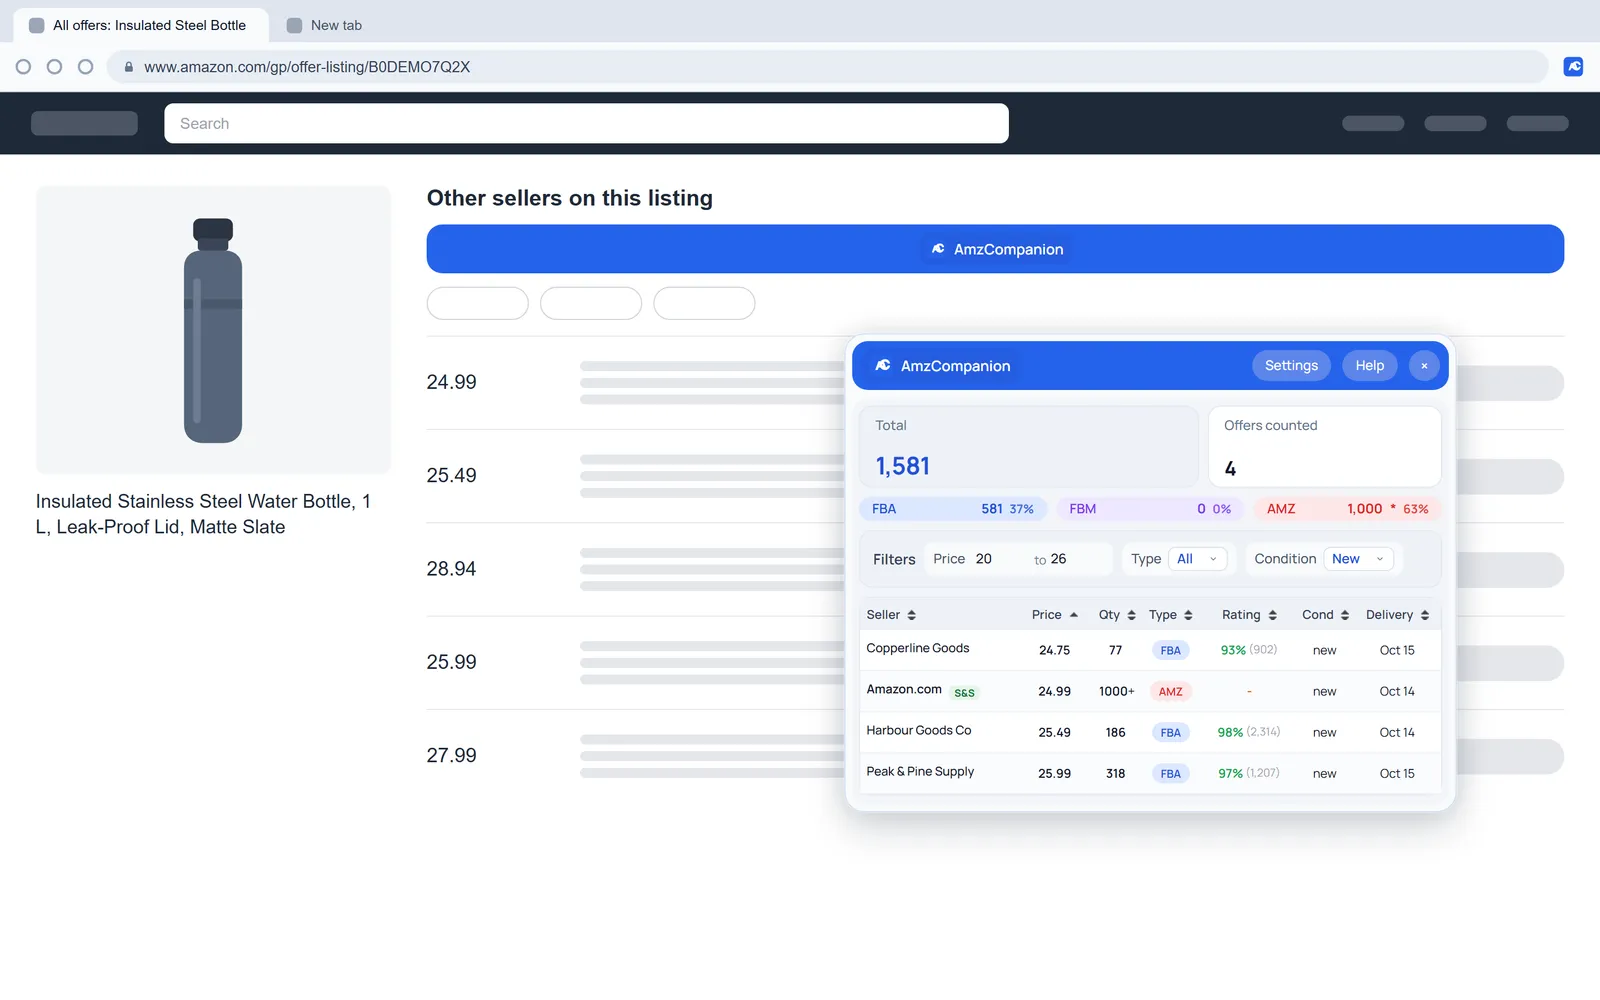Click the Help button in AmzCompanion panel

[x=1369, y=366]
